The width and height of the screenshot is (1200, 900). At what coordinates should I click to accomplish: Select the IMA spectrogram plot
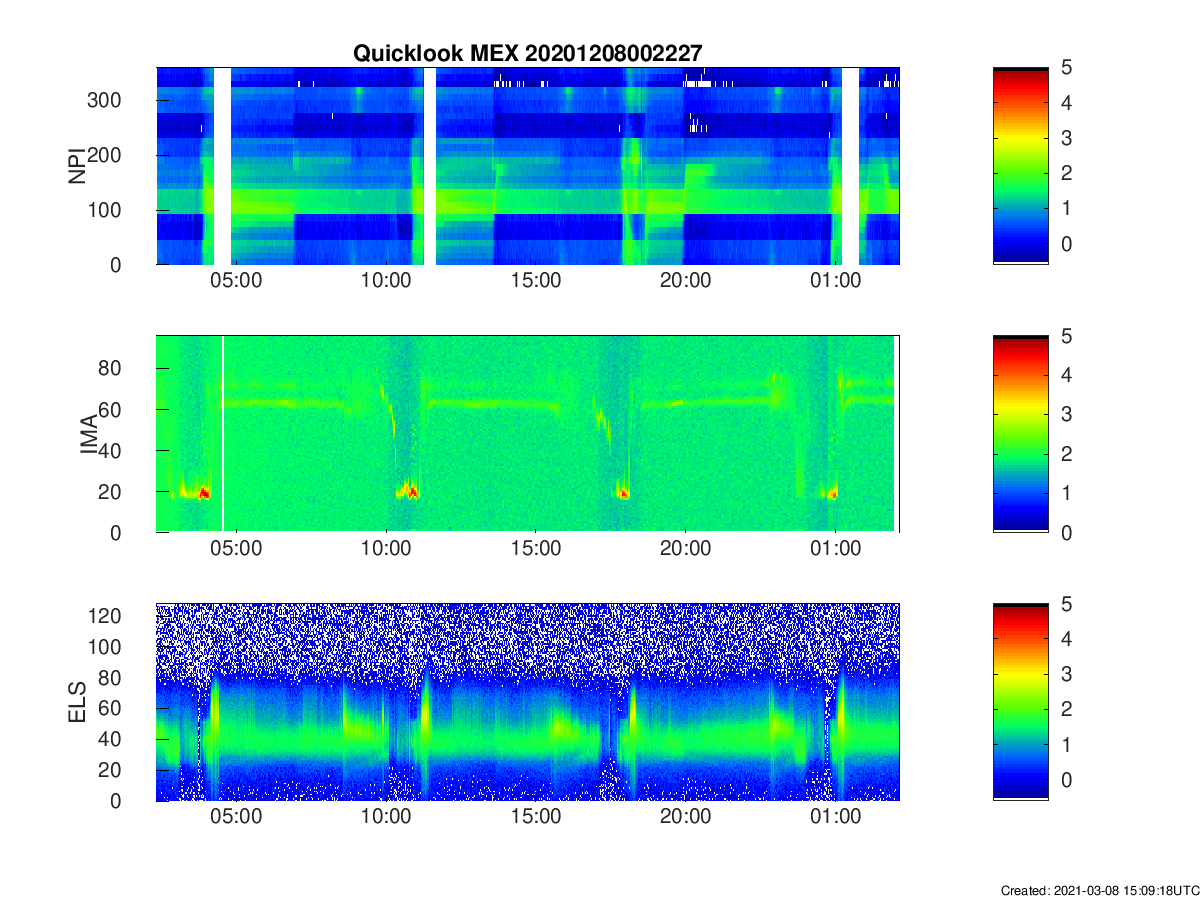coord(528,434)
